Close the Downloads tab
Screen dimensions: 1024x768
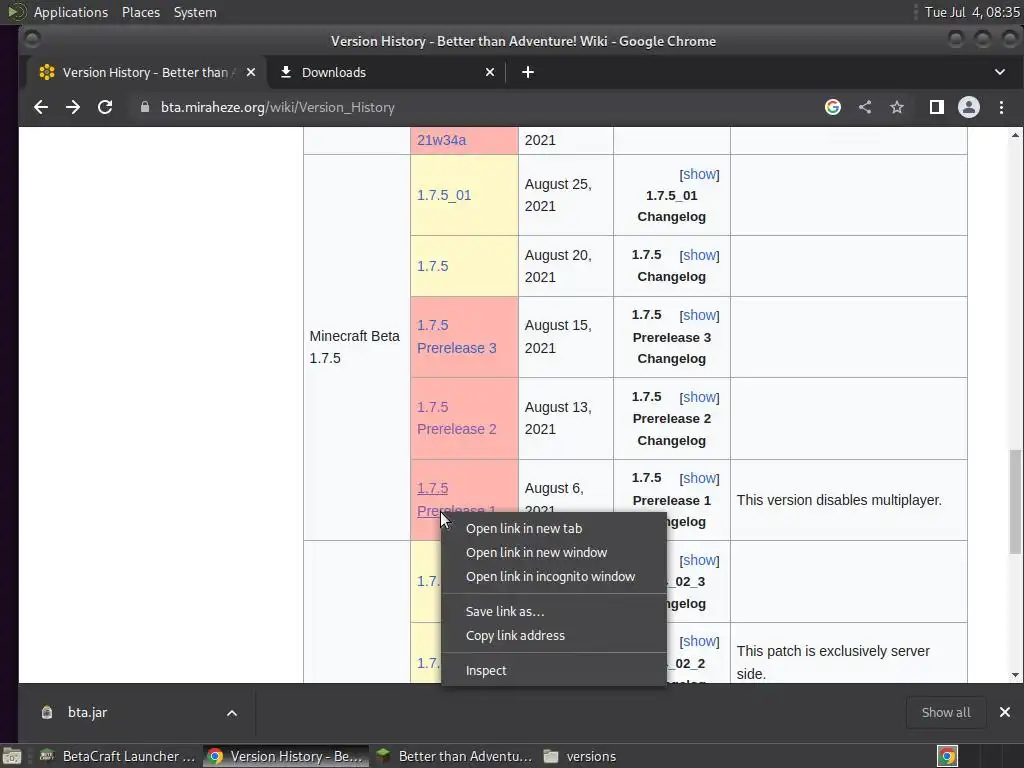click(x=490, y=72)
